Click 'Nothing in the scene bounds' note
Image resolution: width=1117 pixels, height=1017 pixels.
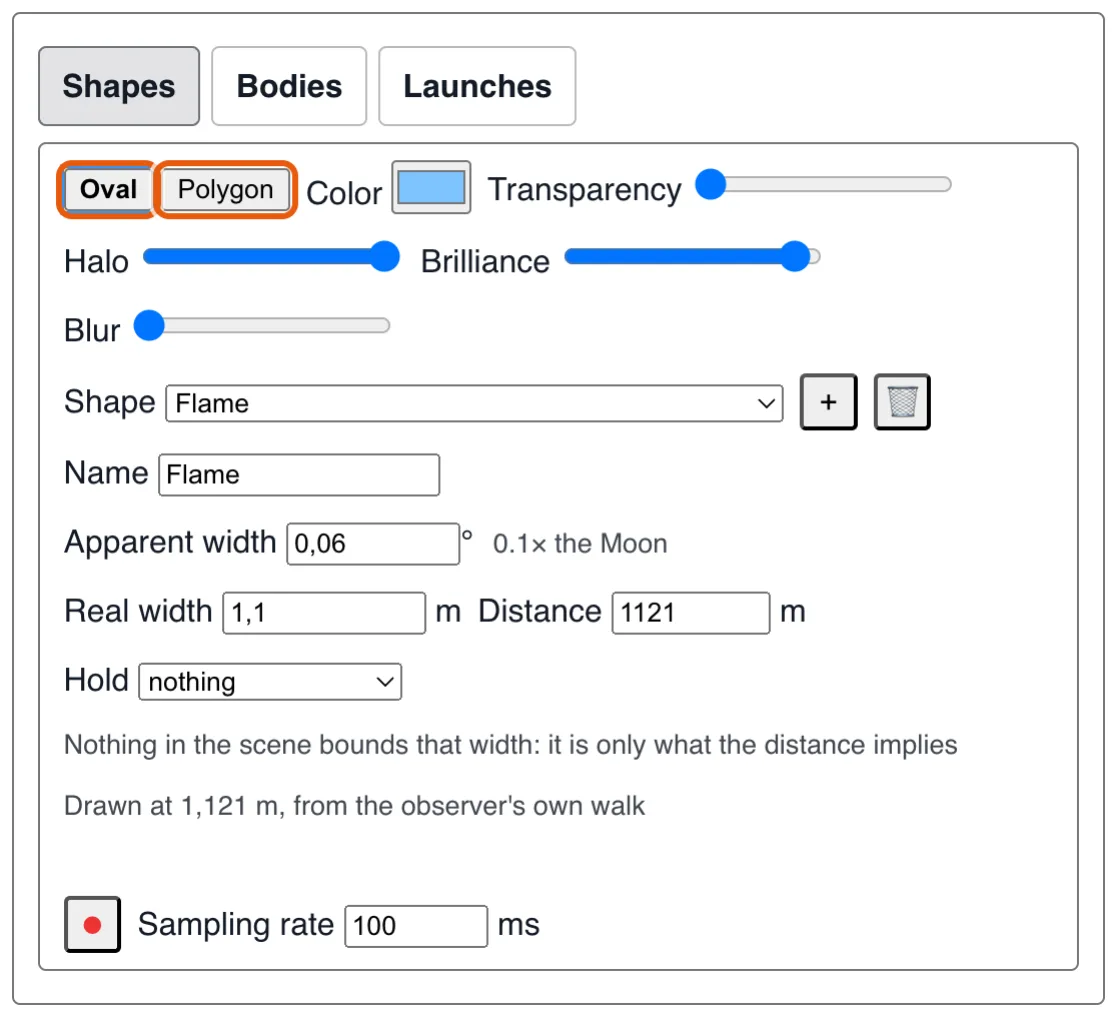(511, 745)
